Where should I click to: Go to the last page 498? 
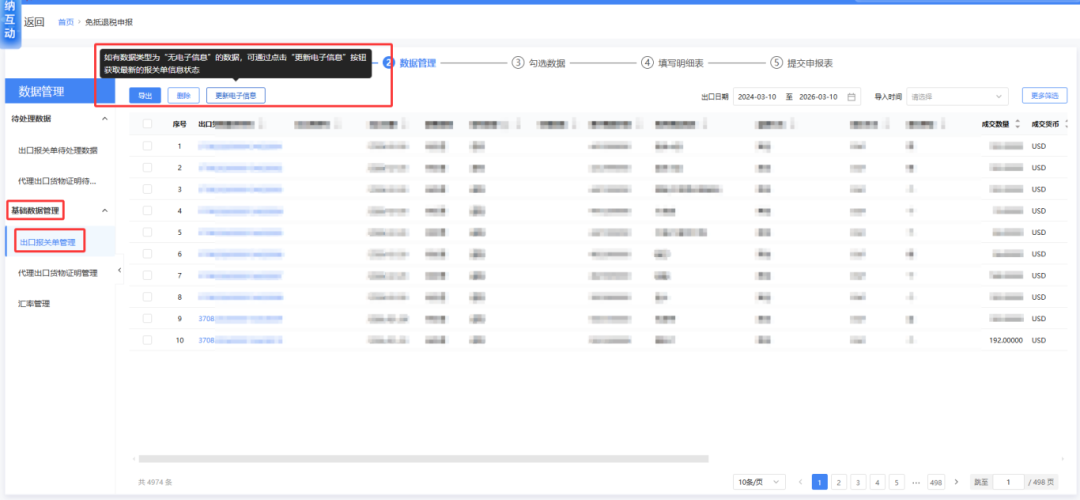936,482
